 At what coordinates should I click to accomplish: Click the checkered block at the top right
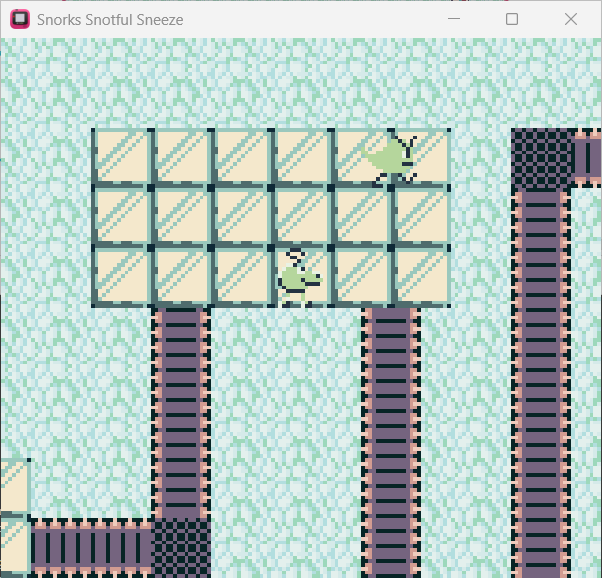tap(541, 159)
